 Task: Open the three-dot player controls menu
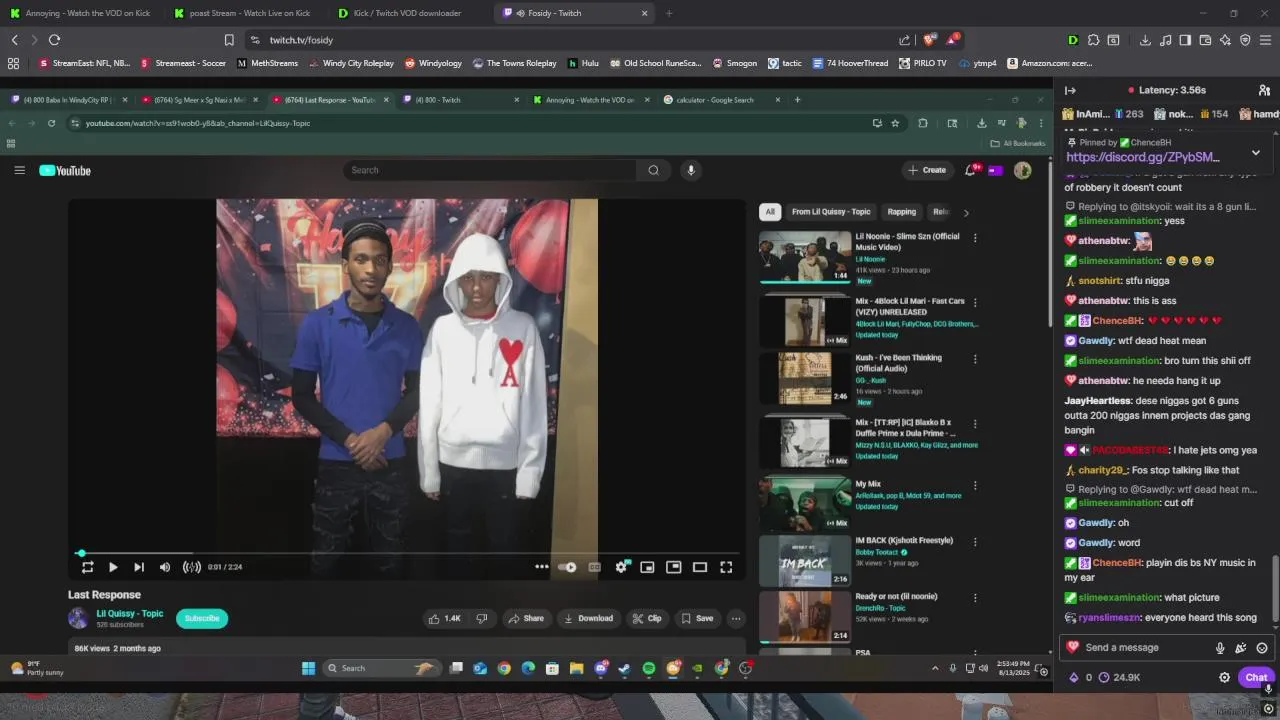(541, 567)
